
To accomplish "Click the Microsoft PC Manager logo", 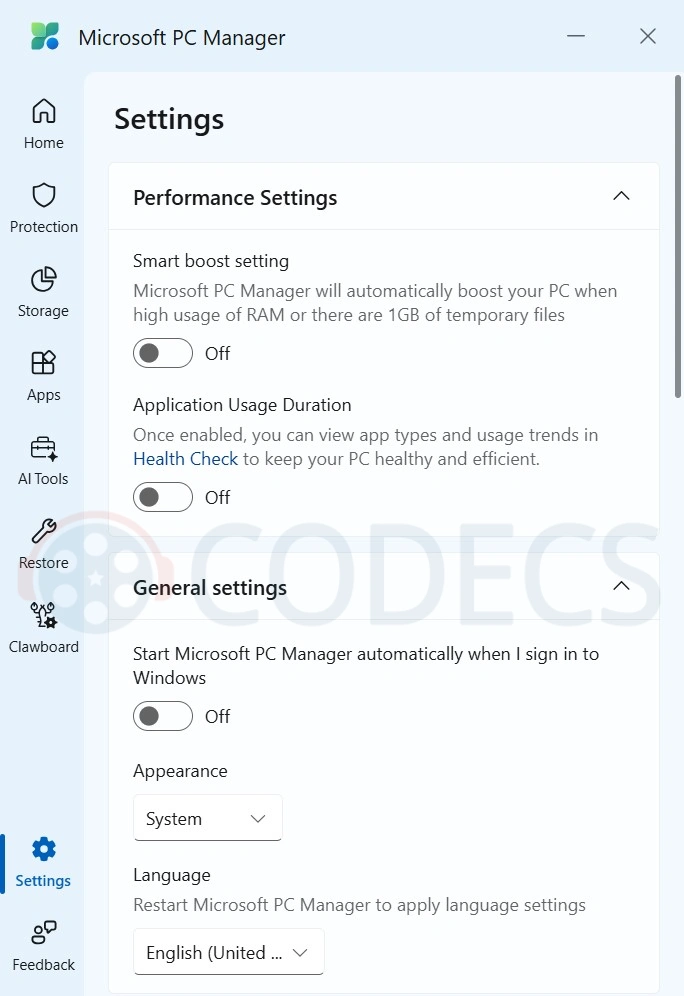I will [x=45, y=36].
